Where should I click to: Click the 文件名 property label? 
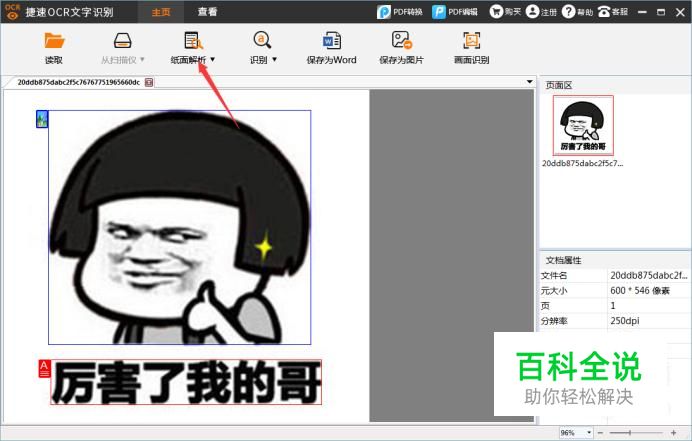[554, 275]
